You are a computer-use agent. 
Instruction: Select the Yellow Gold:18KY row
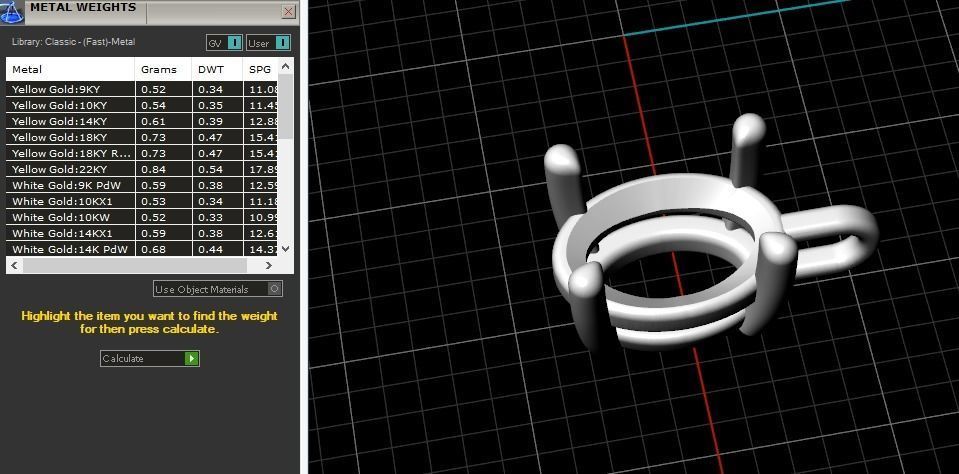click(x=142, y=137)
